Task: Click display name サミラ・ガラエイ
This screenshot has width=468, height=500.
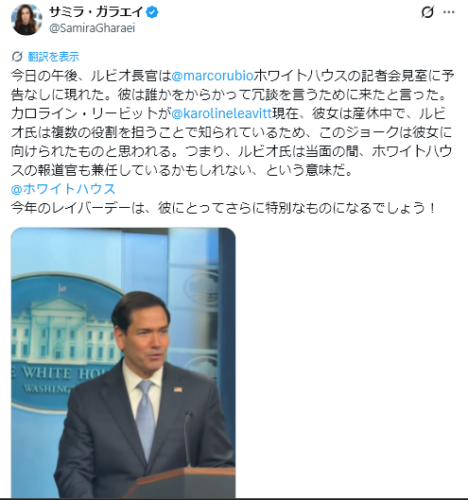Action: tap(96, 13)
